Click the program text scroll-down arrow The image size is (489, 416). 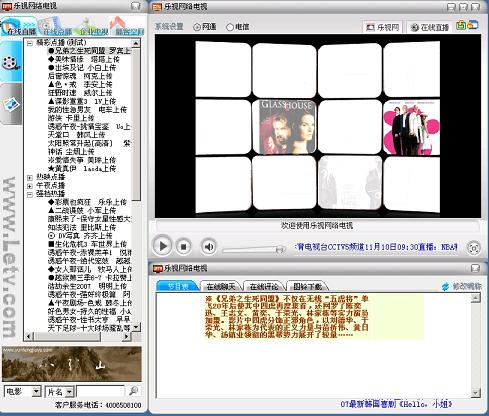[476, 394]
